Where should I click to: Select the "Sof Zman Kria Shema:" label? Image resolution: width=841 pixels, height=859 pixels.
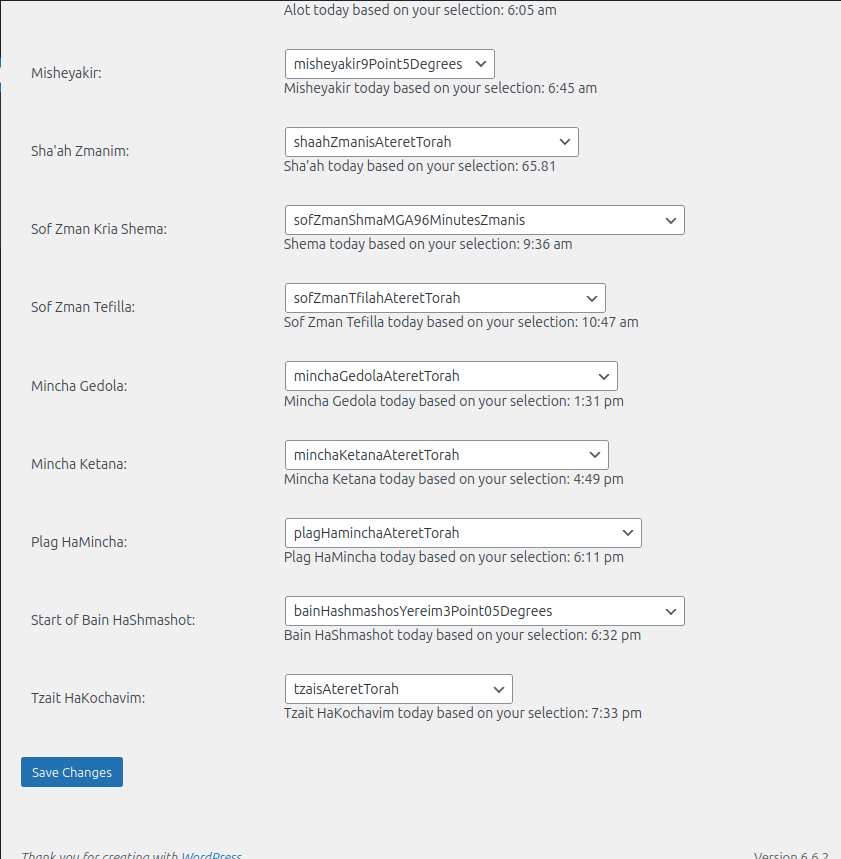coord(99,229)
